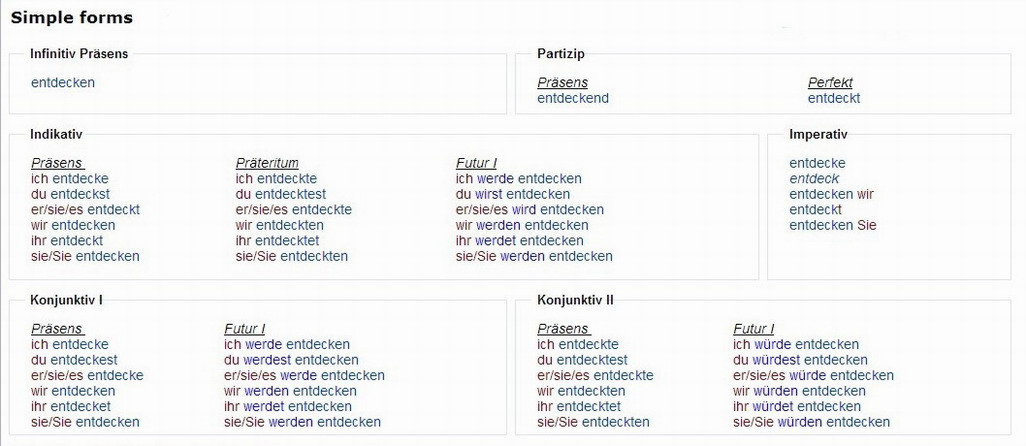Click the imperative "entdecken Sie"
The image size is (1026, 446).
832,225
